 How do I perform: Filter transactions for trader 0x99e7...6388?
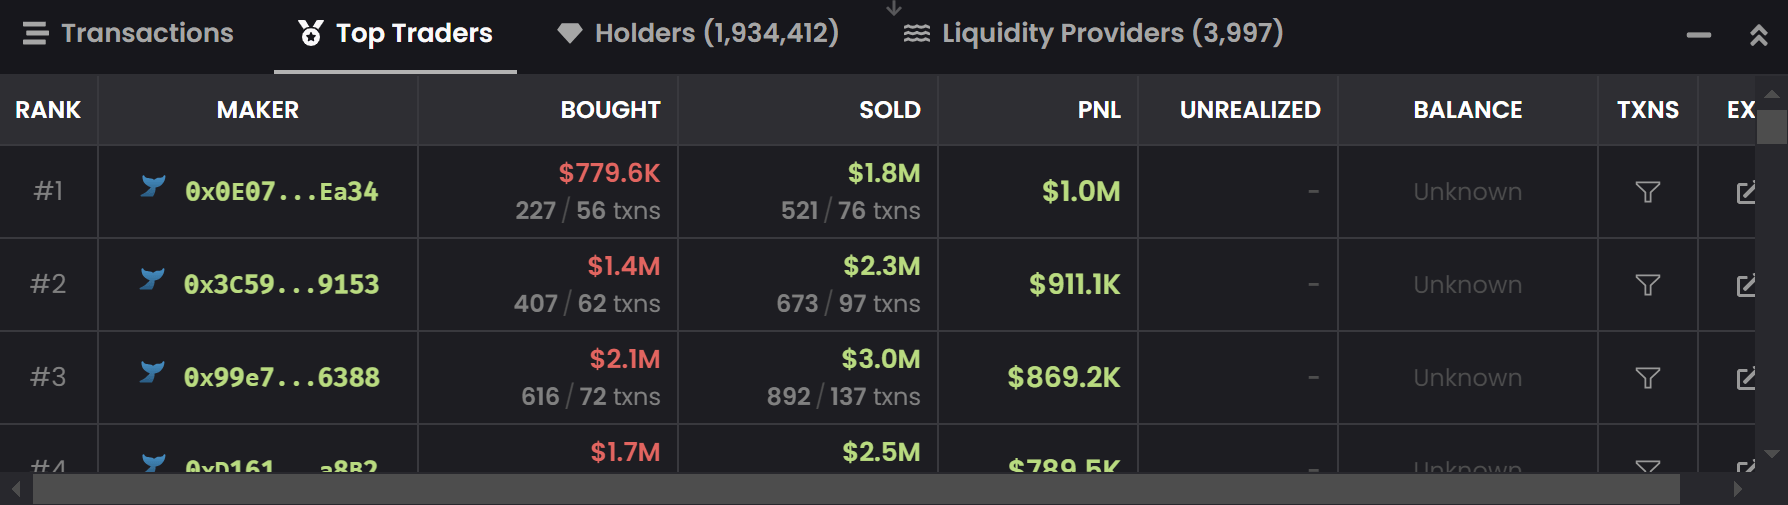click(1647, 378)
